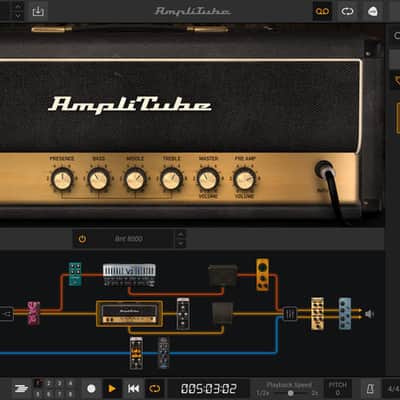Toggle the amp power bypass button

tap(82, 239)
